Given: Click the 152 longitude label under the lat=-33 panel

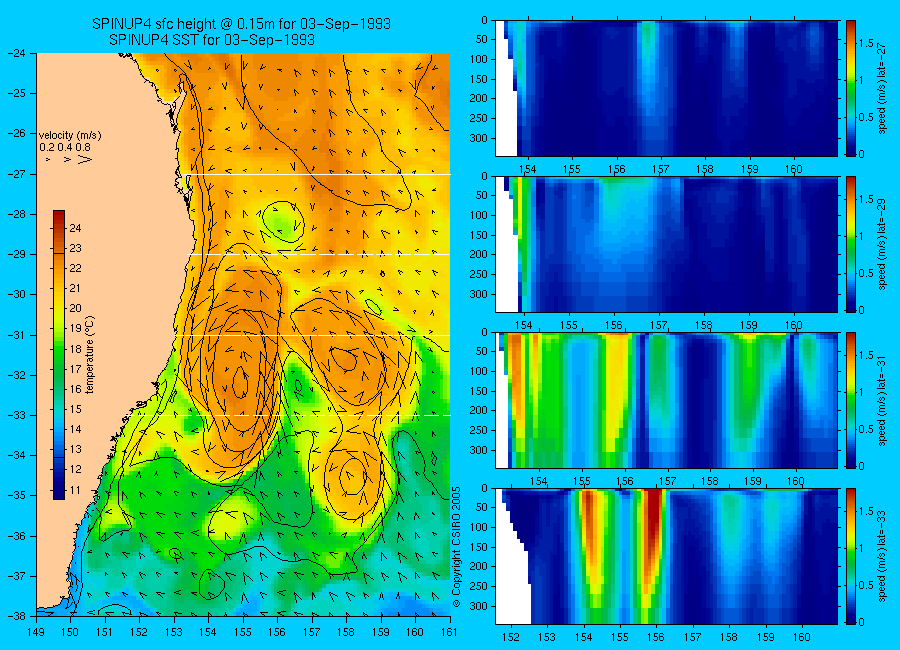Looking at the screenshot, I should pos(510,637).
